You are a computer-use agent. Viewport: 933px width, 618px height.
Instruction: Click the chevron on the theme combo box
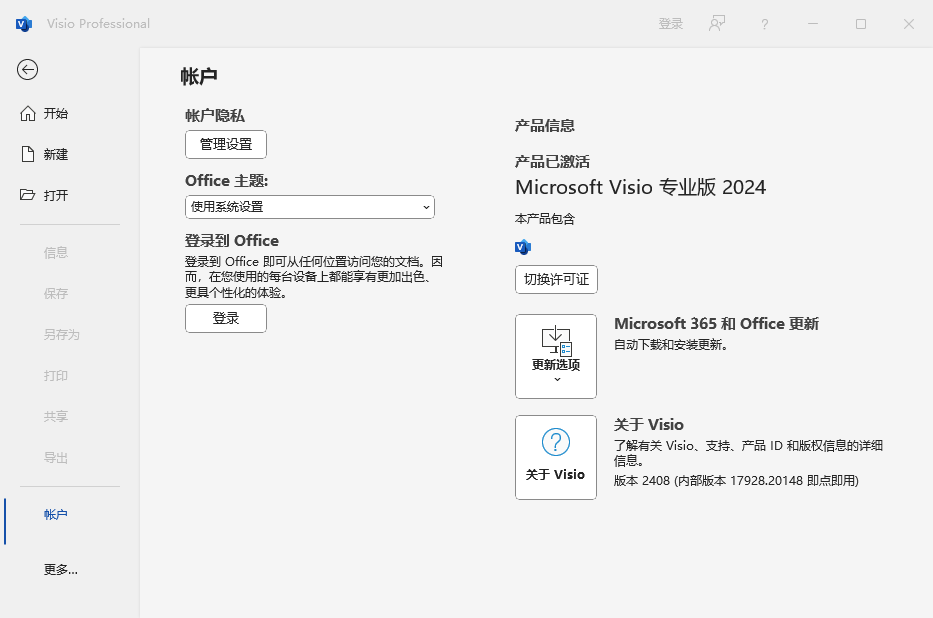[x=426, y=207]
